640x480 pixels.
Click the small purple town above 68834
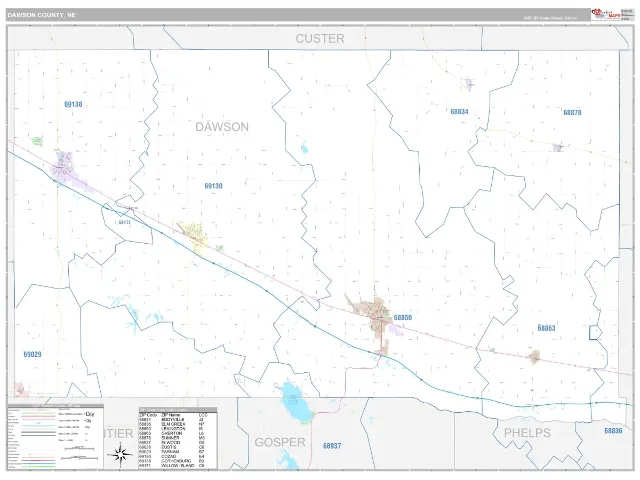click(469, 84)
